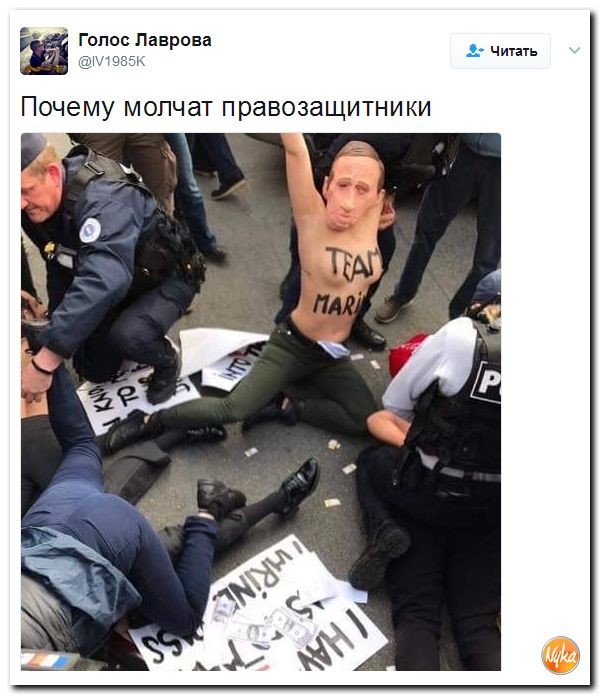Open the Голос Лаврова profile avatar
Viewport: 601px width, 696px height.
coord(44,51)
